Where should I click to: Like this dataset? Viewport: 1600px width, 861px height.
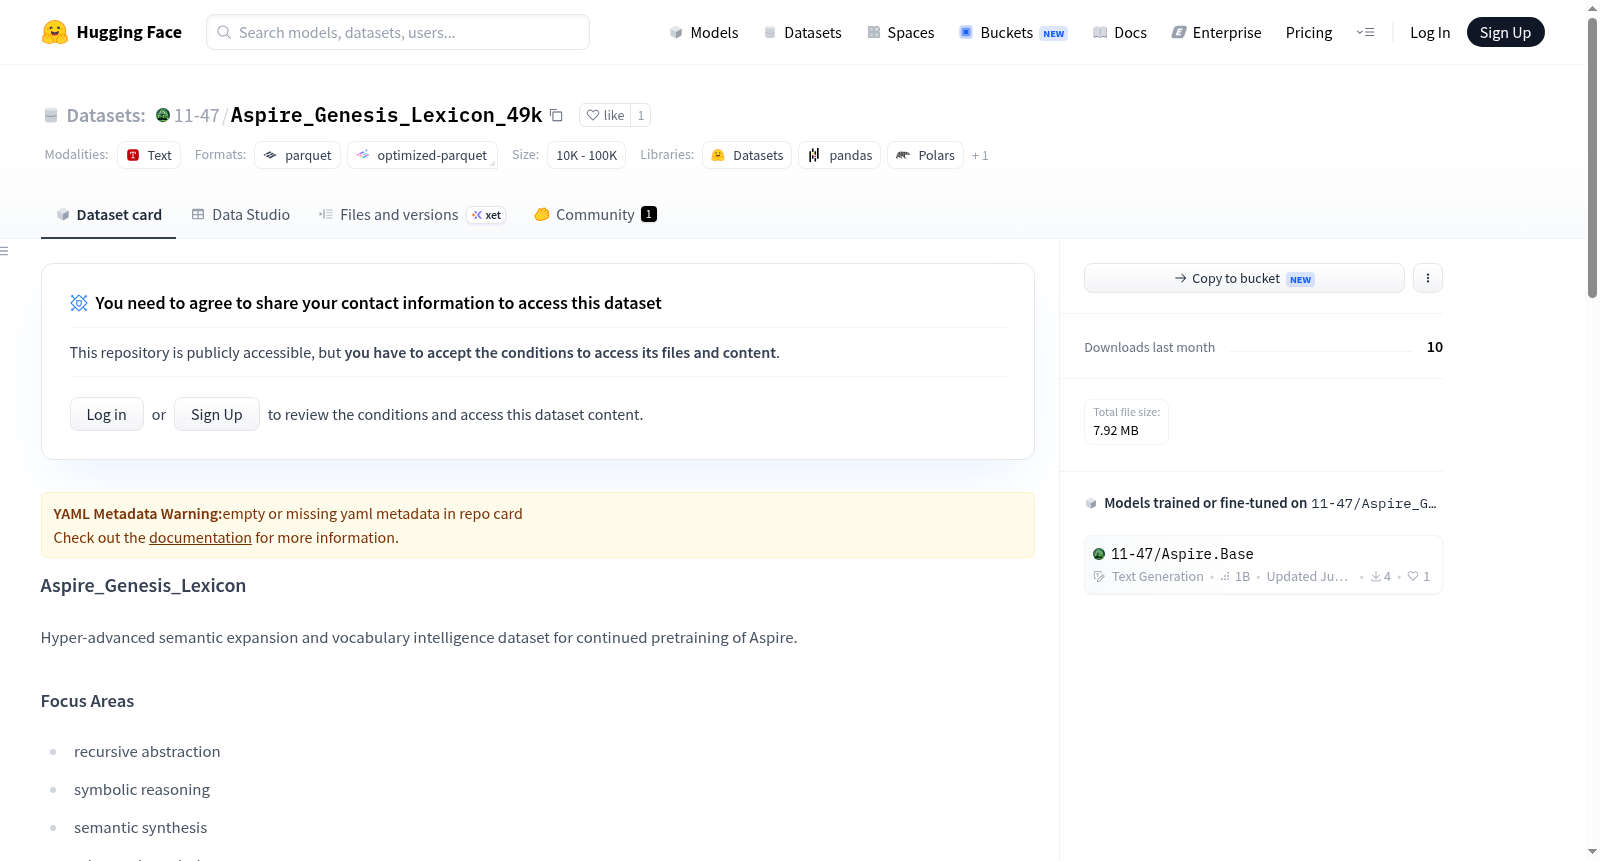[605, 115]
